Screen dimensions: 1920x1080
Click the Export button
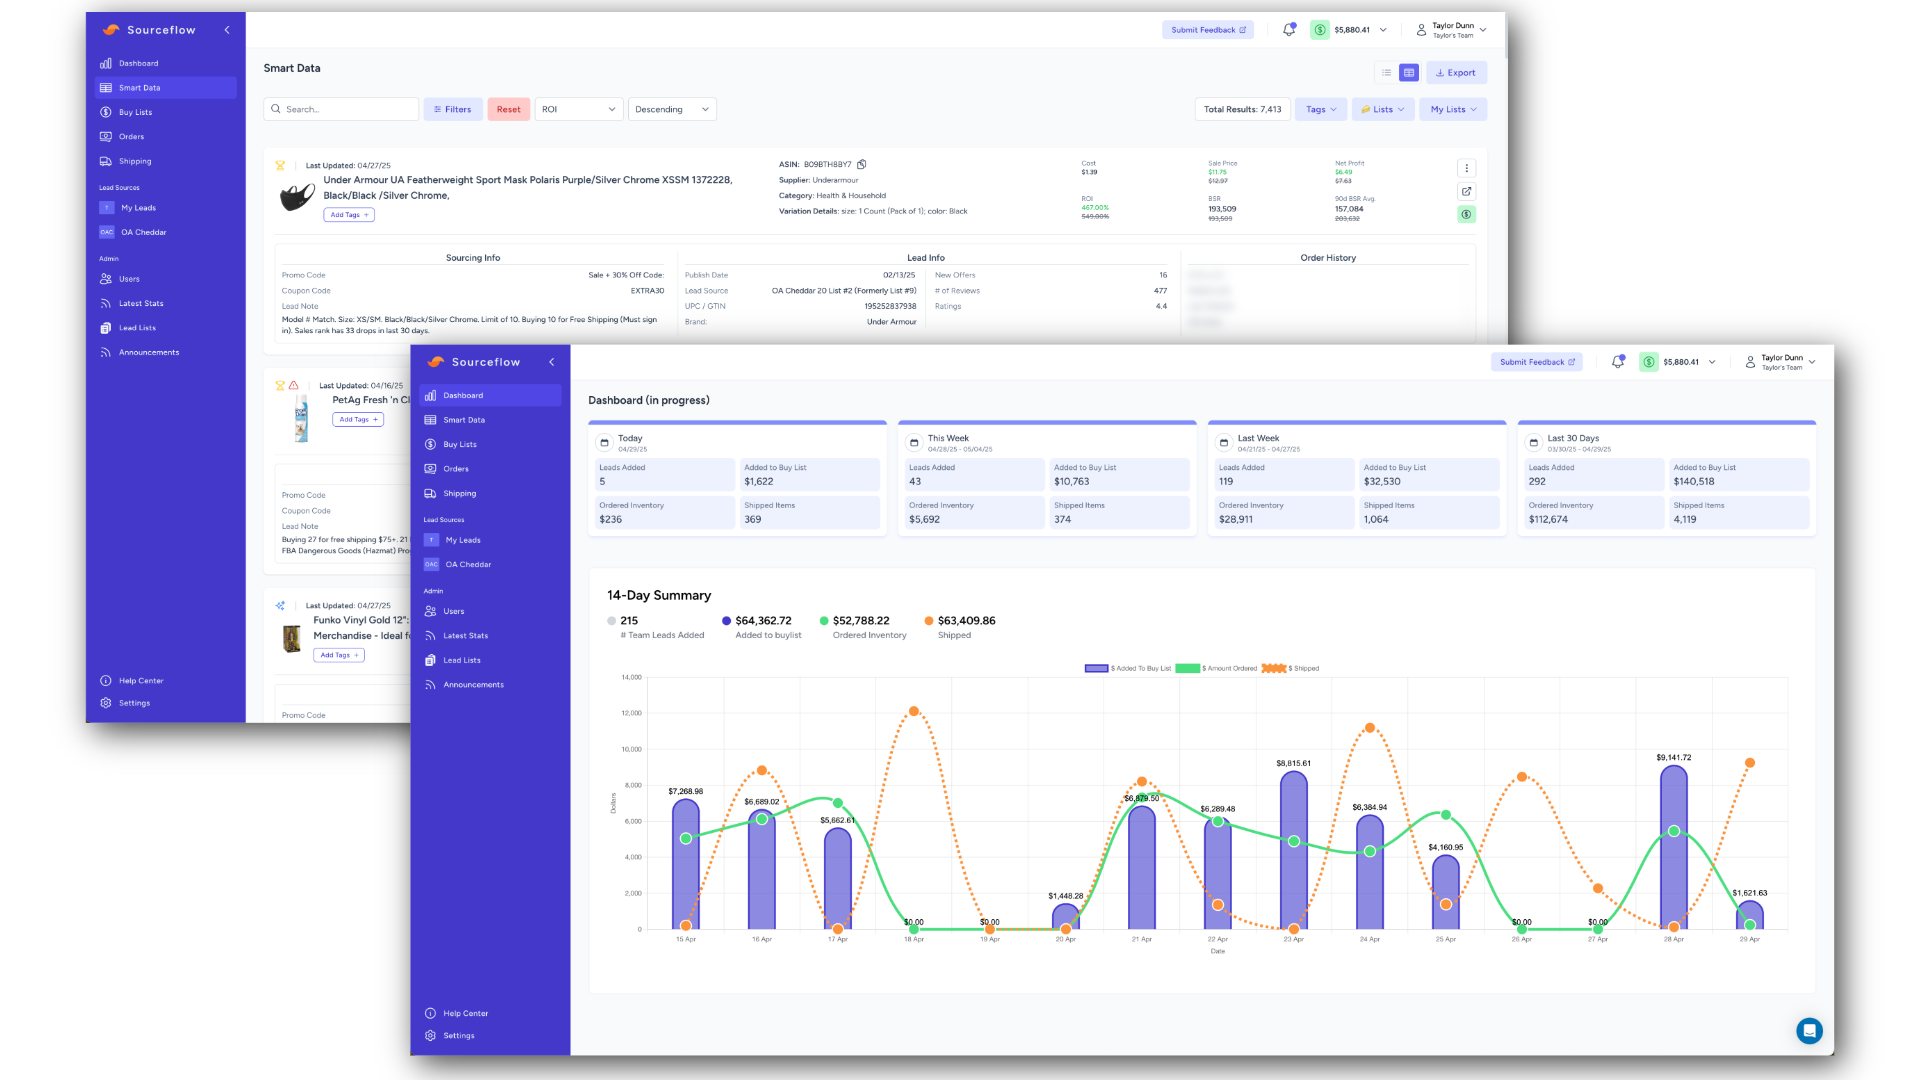pyautogui.click(x=1455, y=73)
